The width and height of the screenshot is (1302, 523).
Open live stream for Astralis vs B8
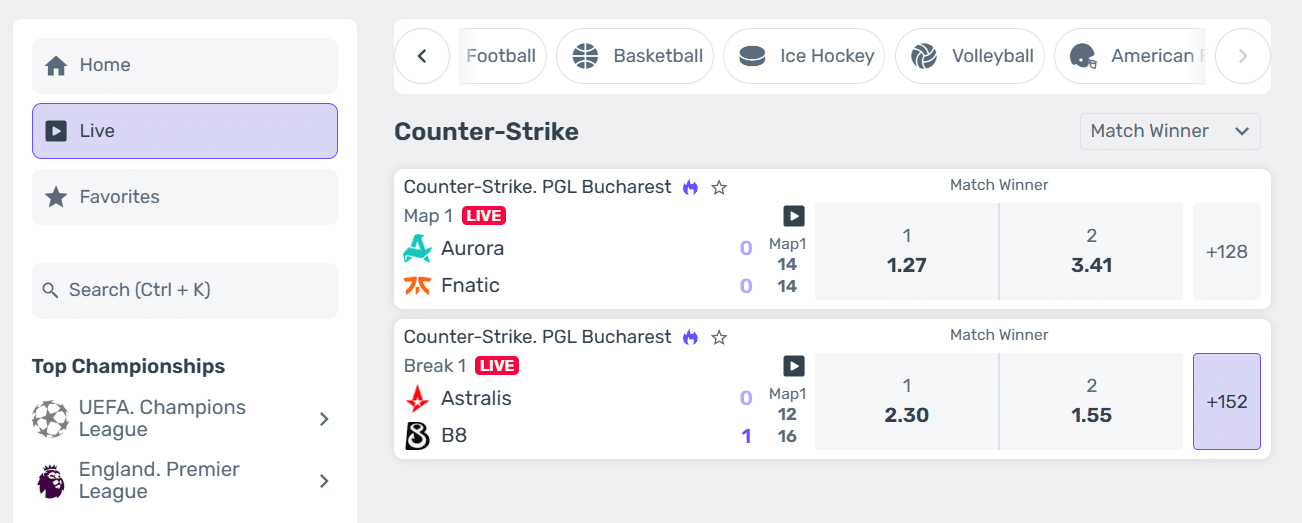[x=793, y=366]
